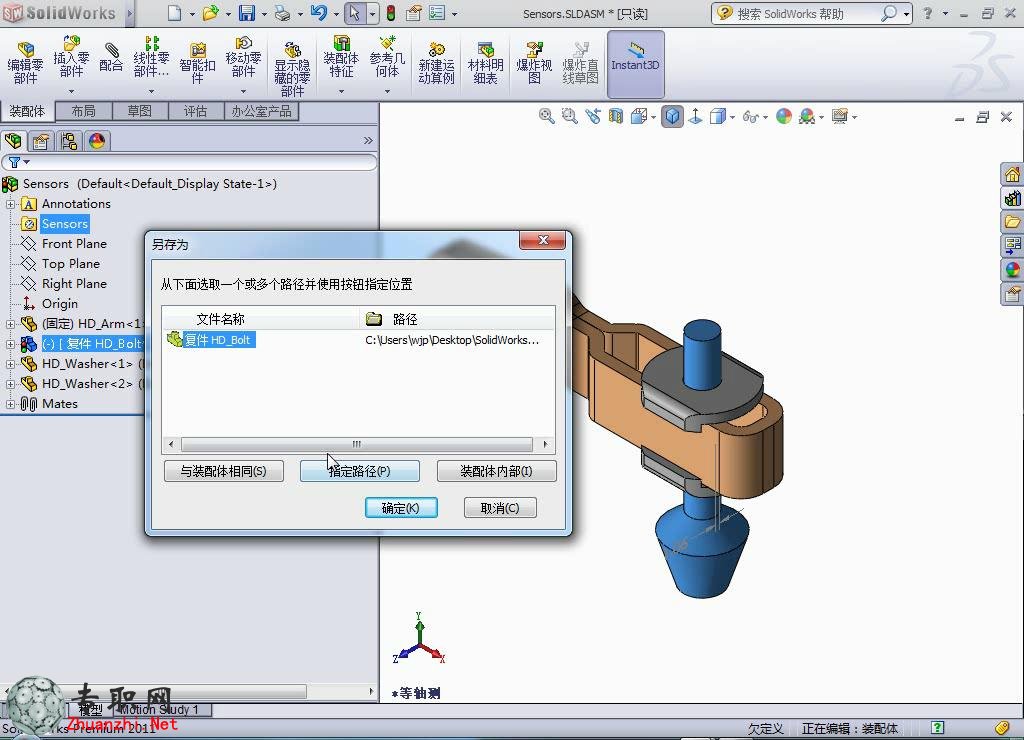Click the 装配体特征 tool
The width and height of the screenshot is (1024, 740).
[341, 57]
